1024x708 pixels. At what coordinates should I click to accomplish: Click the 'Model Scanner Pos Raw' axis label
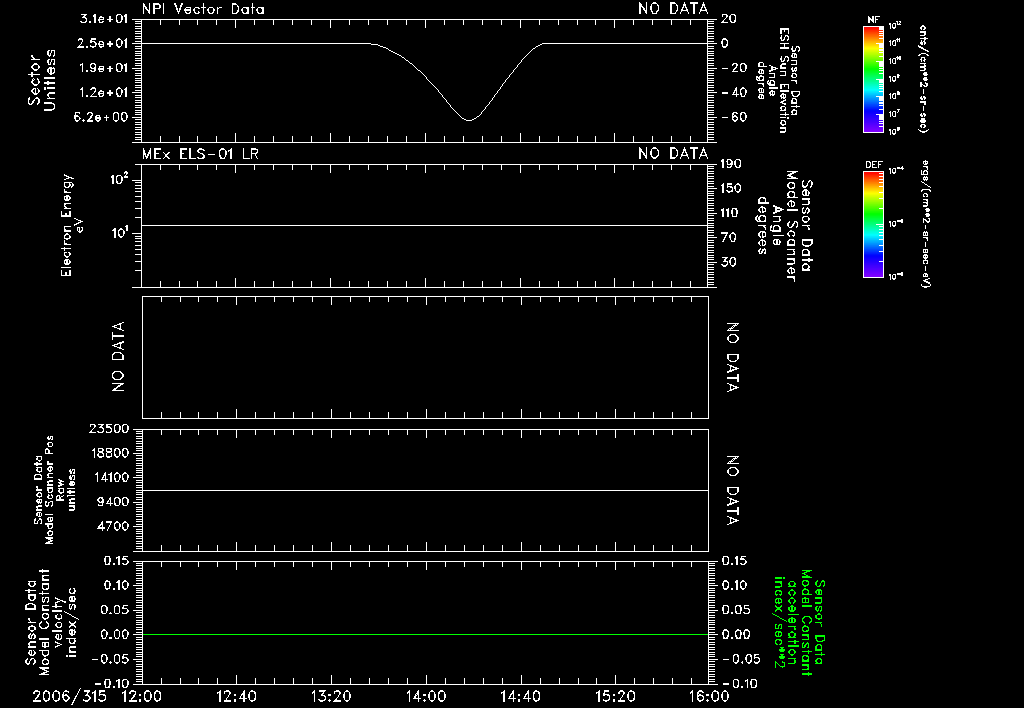tap(55, 490)
